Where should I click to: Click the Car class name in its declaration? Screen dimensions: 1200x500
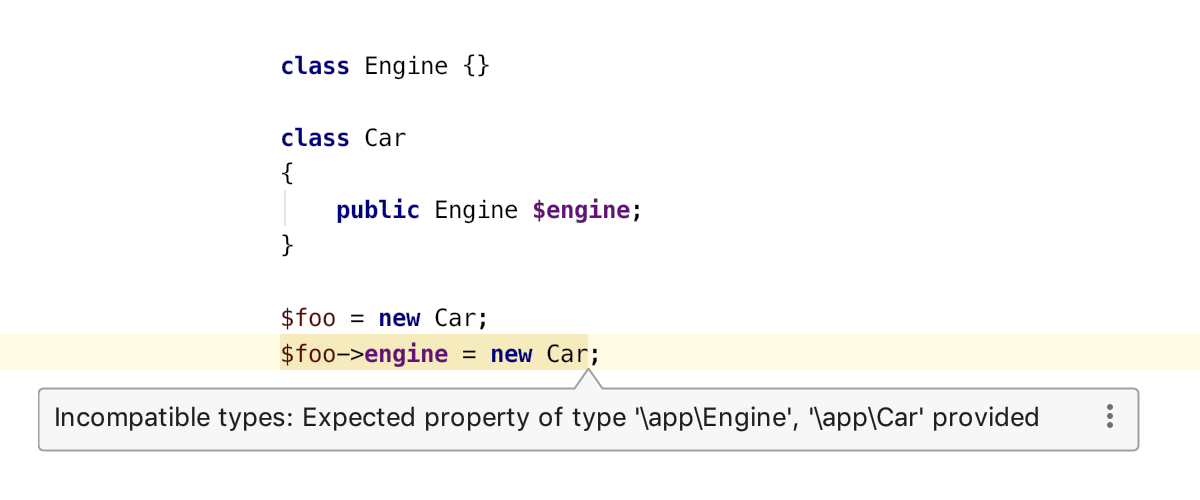(385, 138)
